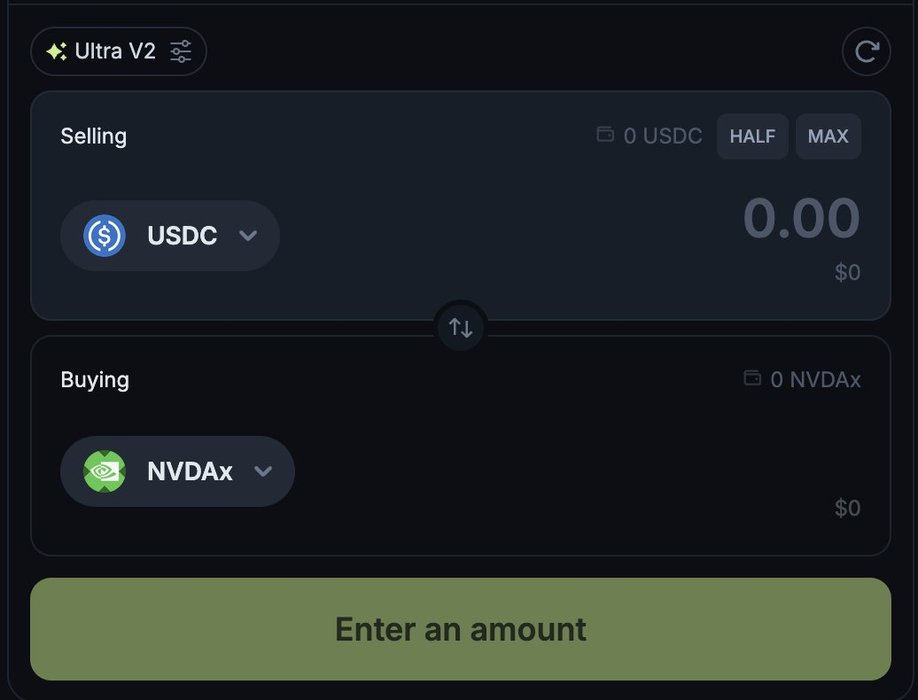The width and height of the screenshot is (918, 700).
Task: Open the buying token selector labeled NVDAx
Action: [177, 471]
